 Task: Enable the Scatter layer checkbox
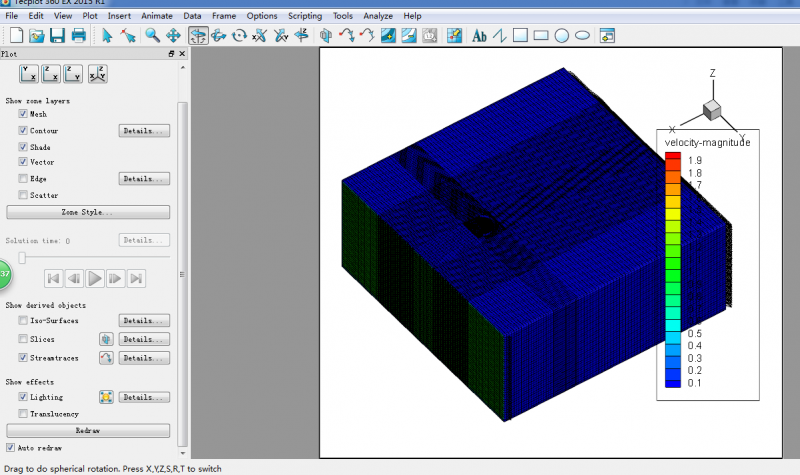click(x=23, y=195)
